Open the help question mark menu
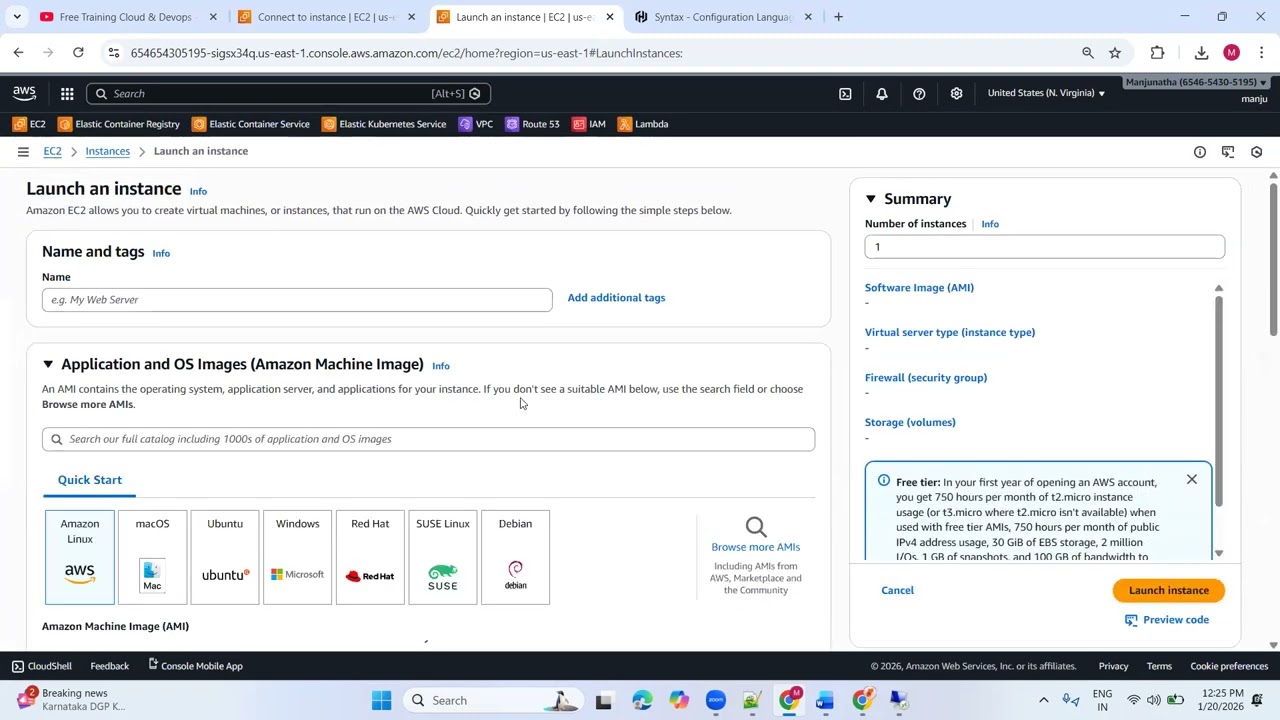This screenshot has height=720, width=1280. coord(919,93)
